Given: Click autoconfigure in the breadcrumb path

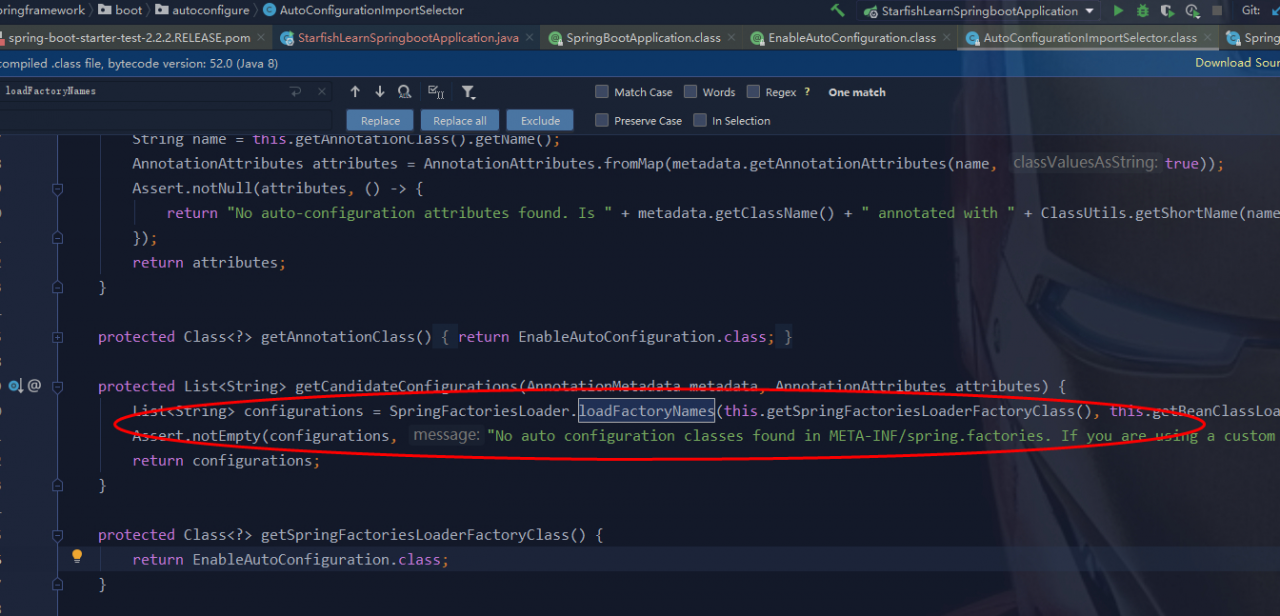Looking at the screenshot, I should point(210,10).
